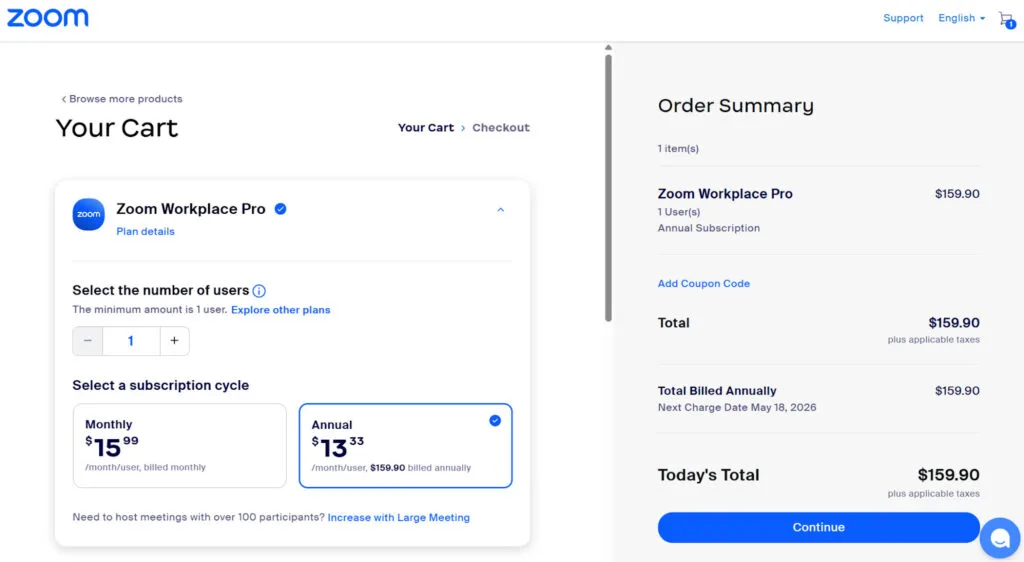Go to the Checkout breadcrumb step

(x=501, y=128)
